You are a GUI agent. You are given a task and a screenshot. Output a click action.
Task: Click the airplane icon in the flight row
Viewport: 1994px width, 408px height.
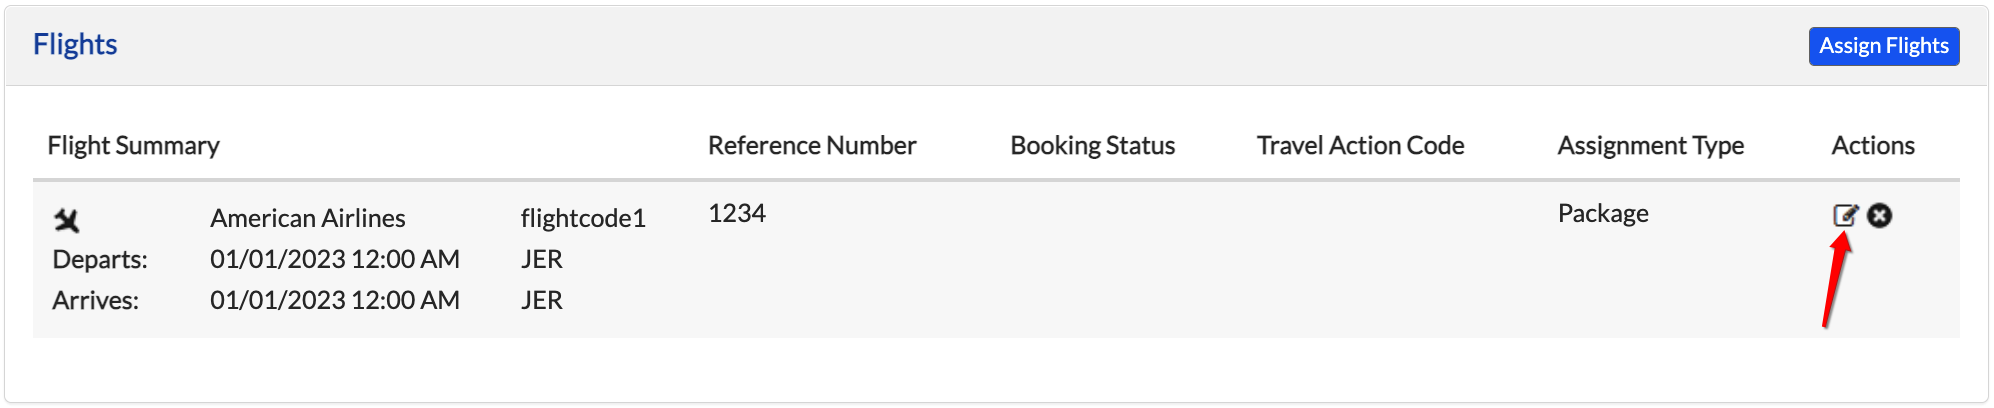67,219
